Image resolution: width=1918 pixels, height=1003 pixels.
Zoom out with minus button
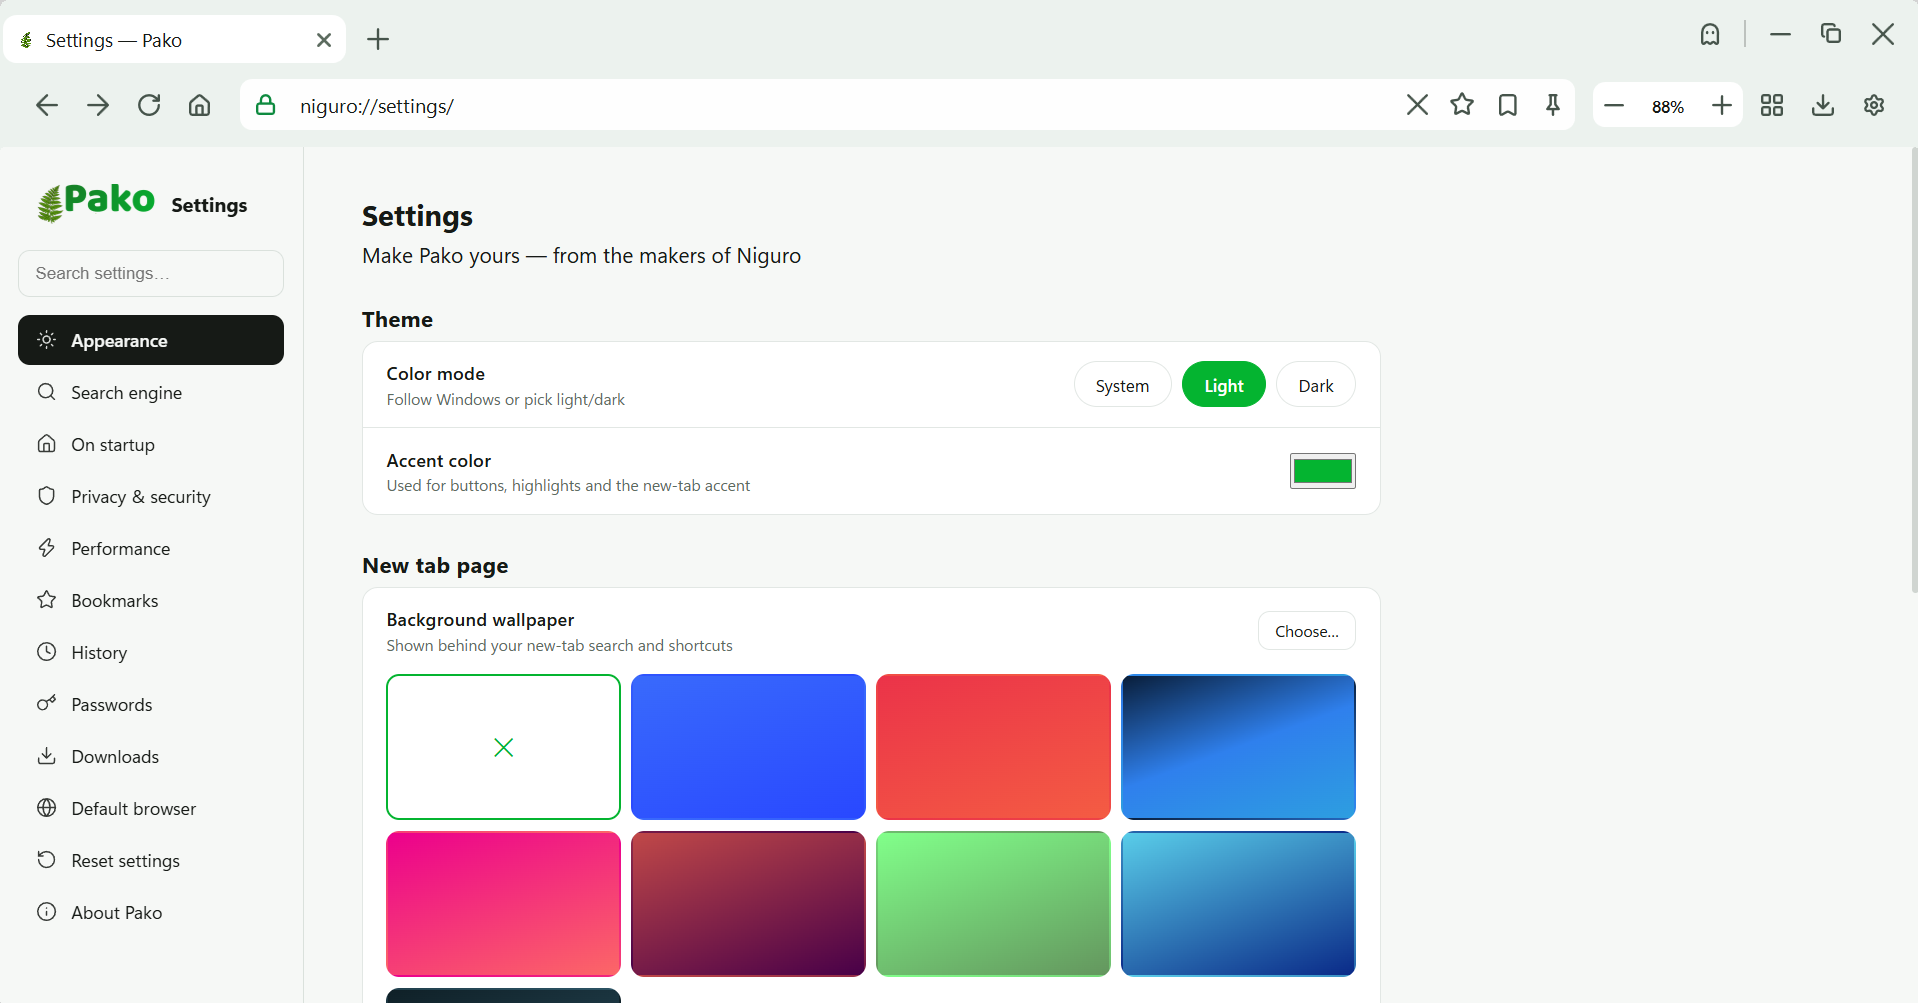1614,105
